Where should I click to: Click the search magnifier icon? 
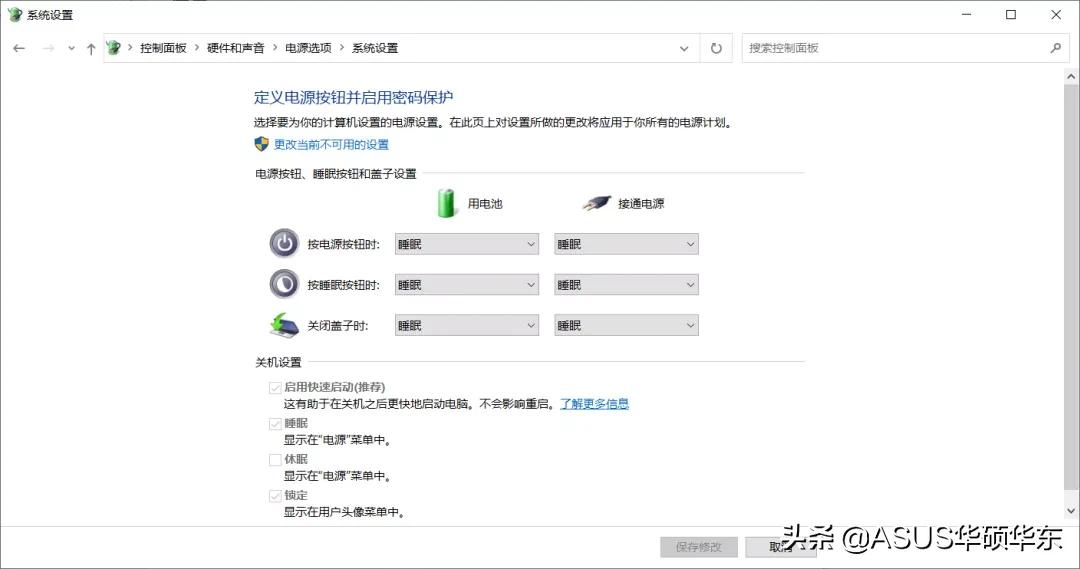pos(1055,48)
